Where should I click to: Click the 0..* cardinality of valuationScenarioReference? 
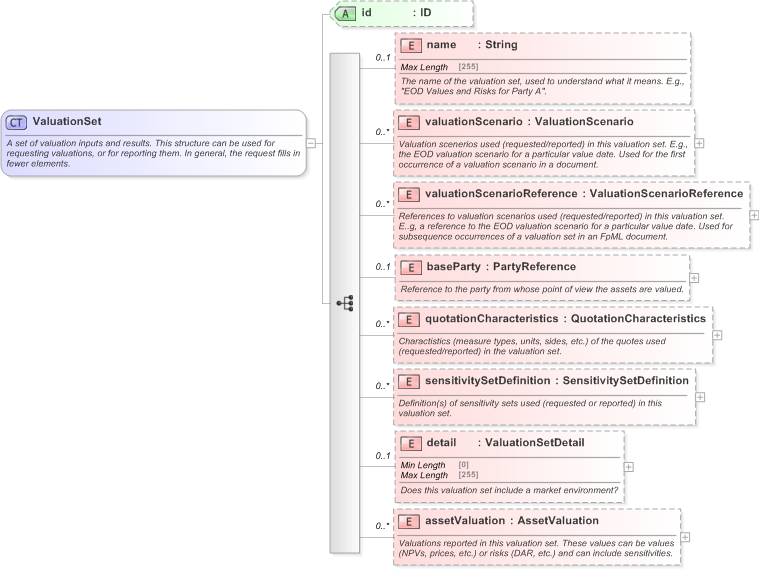pos(382,204)
